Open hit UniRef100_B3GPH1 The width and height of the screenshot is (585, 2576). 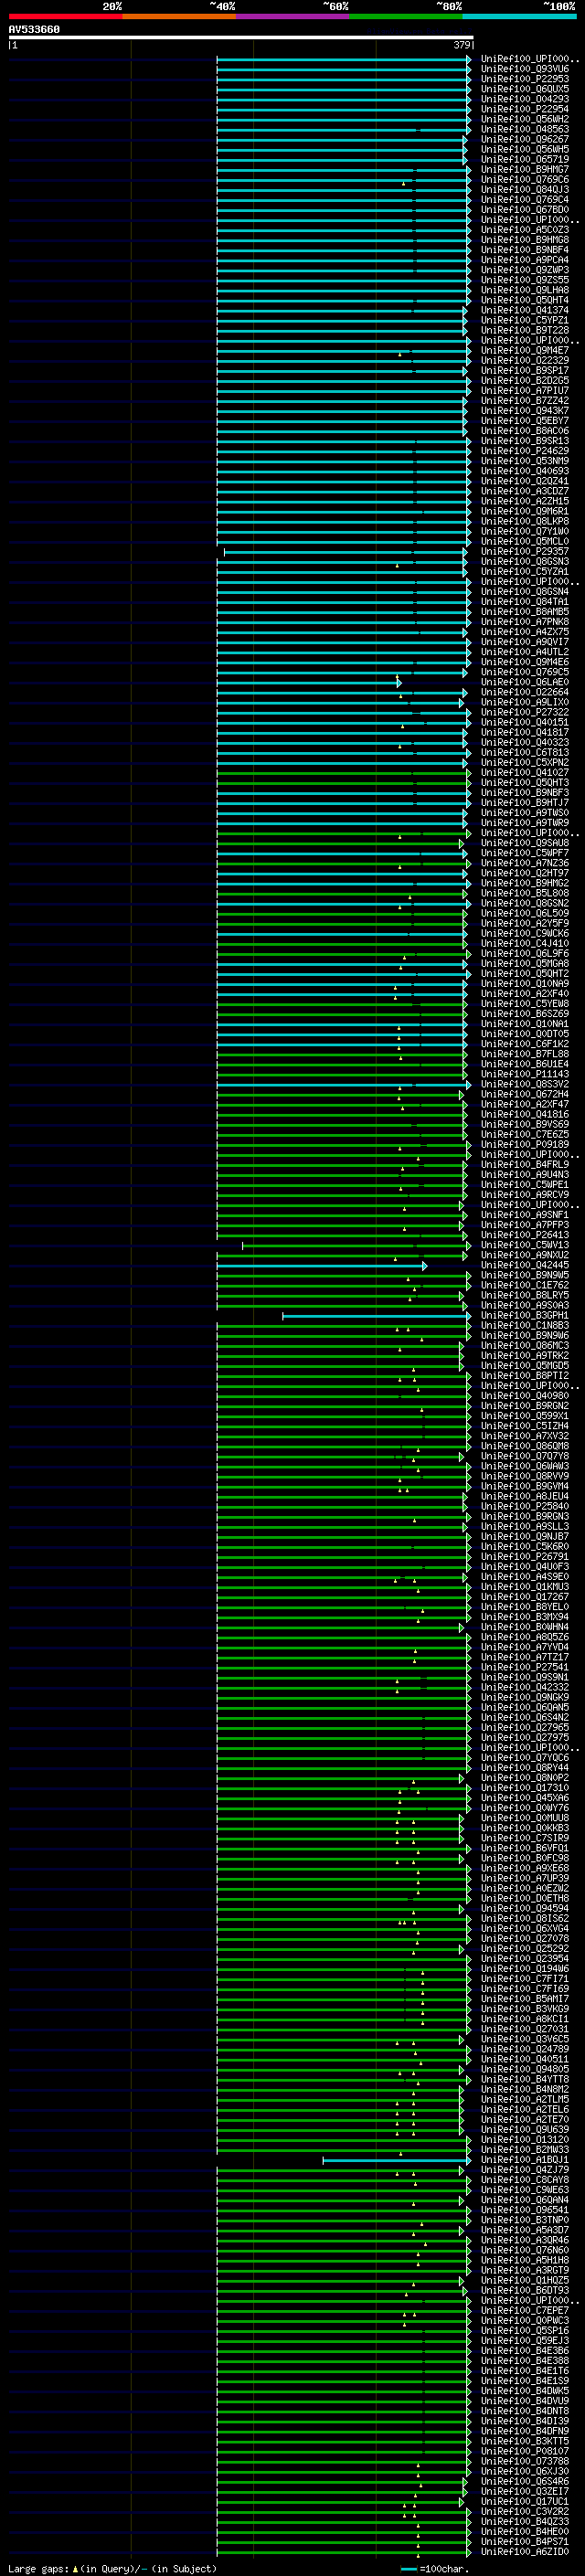click(524, 1315)
